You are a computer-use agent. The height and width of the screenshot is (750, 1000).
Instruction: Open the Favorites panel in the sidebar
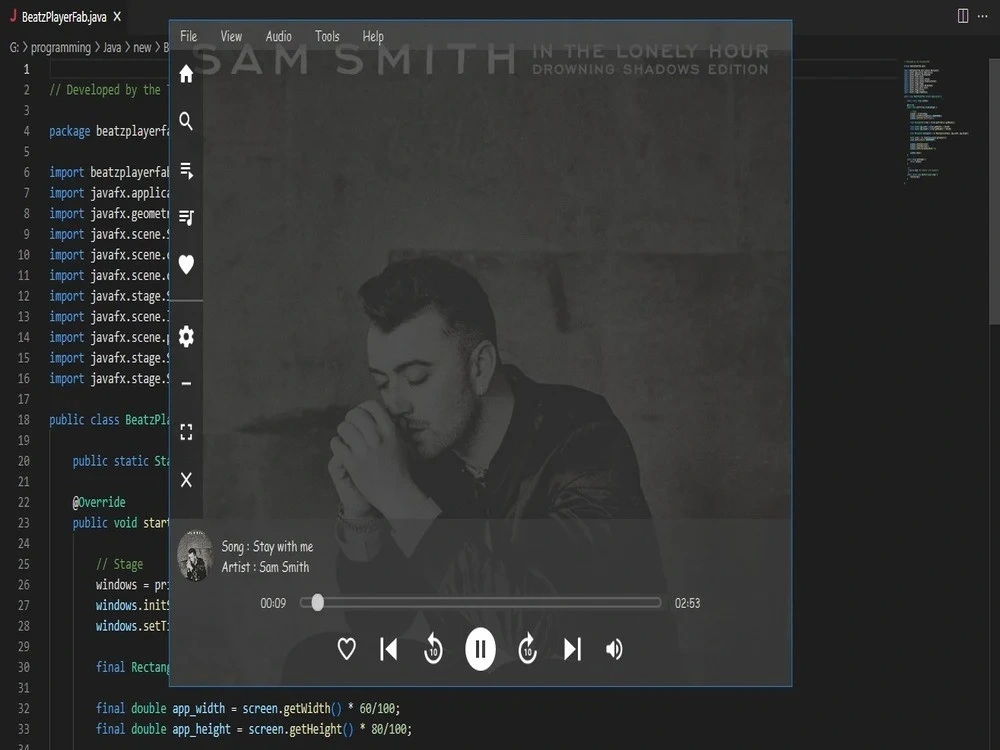tap(186, 264)
